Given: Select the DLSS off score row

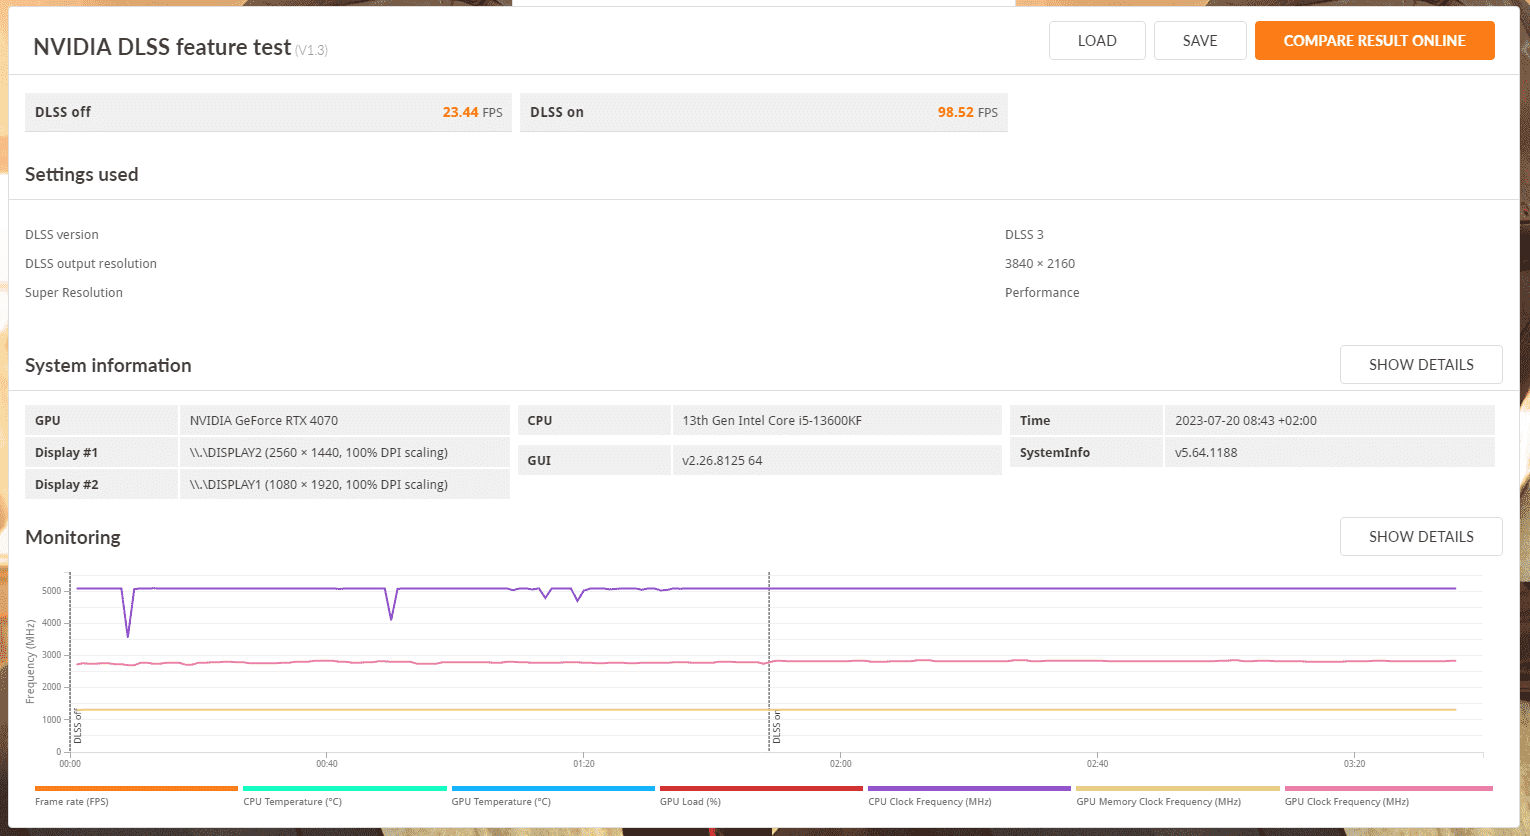Looking at the screenshot, I should (268, 112).
